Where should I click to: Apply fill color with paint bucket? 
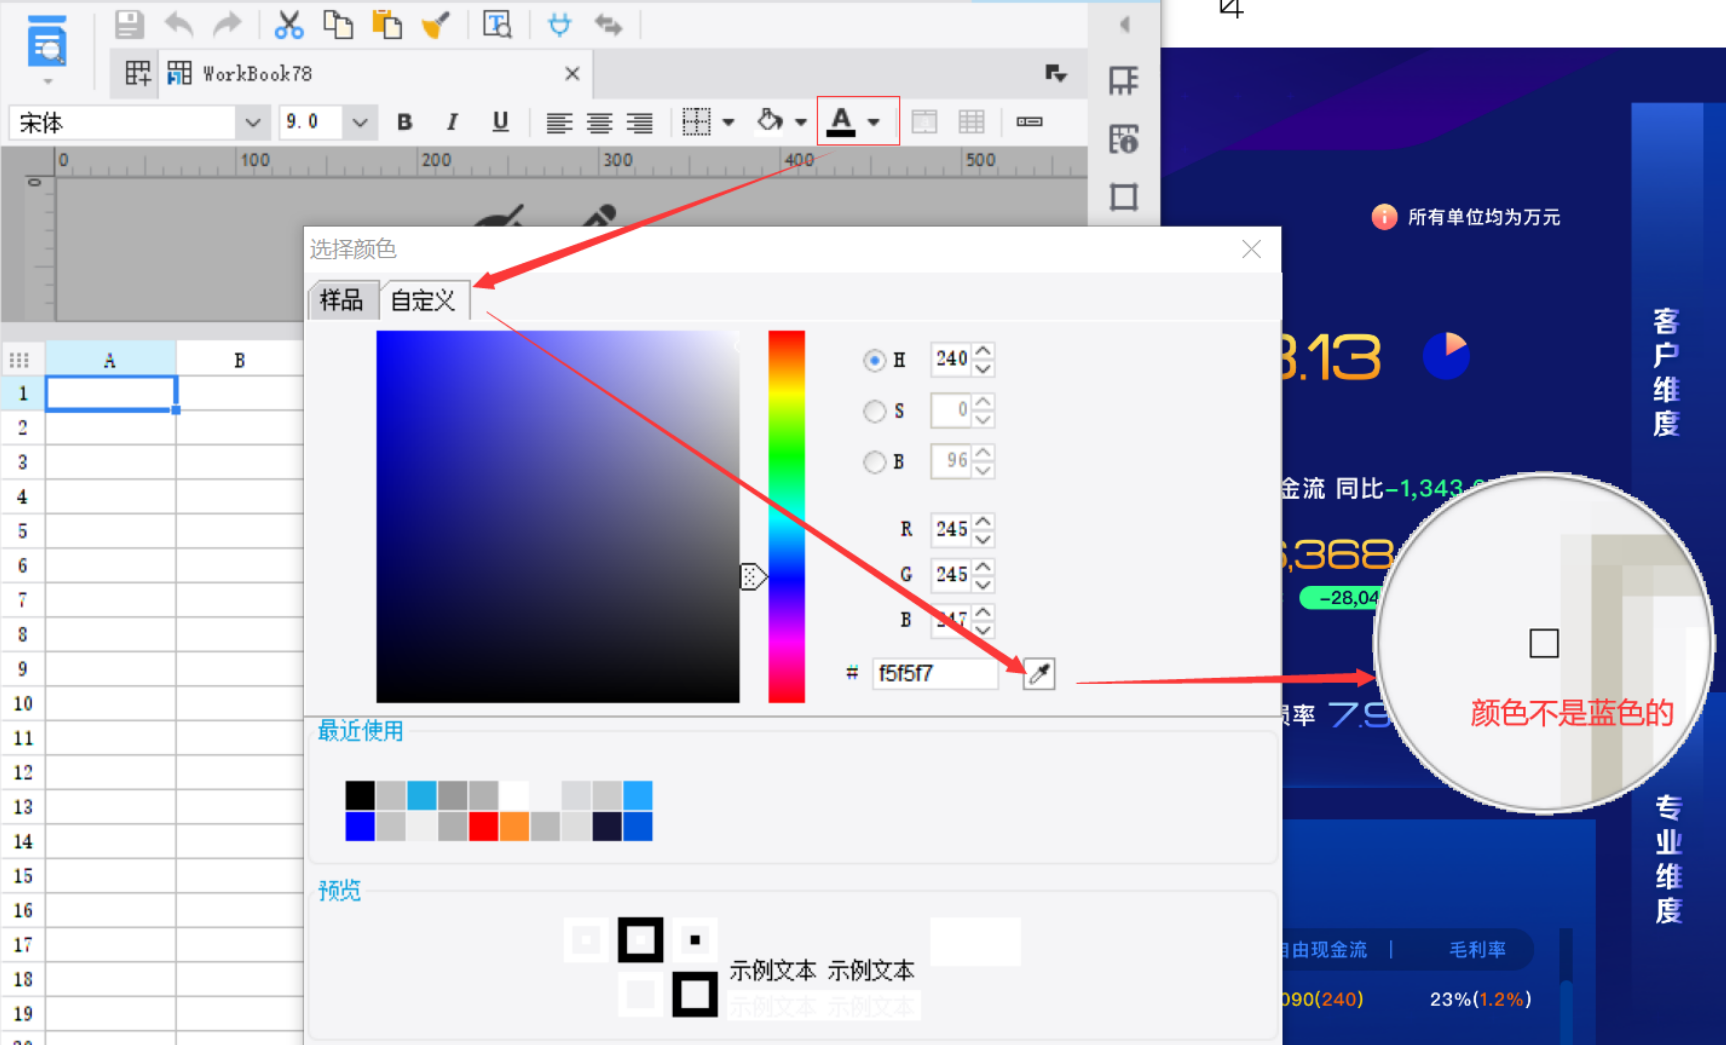pos(769,121)
